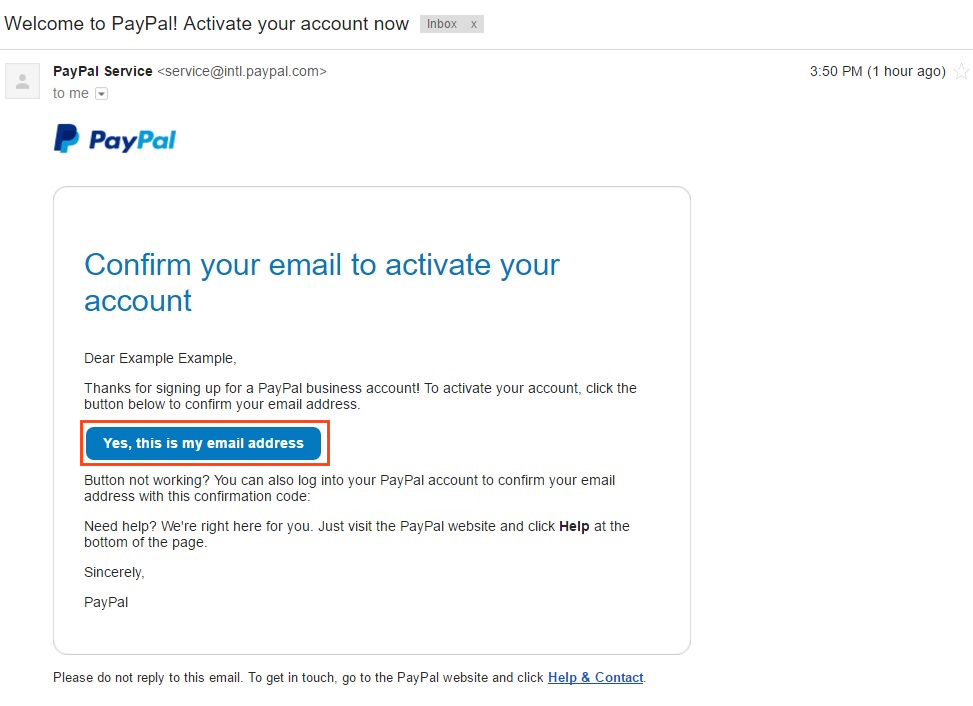This screenshot has width=973, height=706.
Task: Click the "Confirm your email to activate" heading
Action: tap(321, 282)
